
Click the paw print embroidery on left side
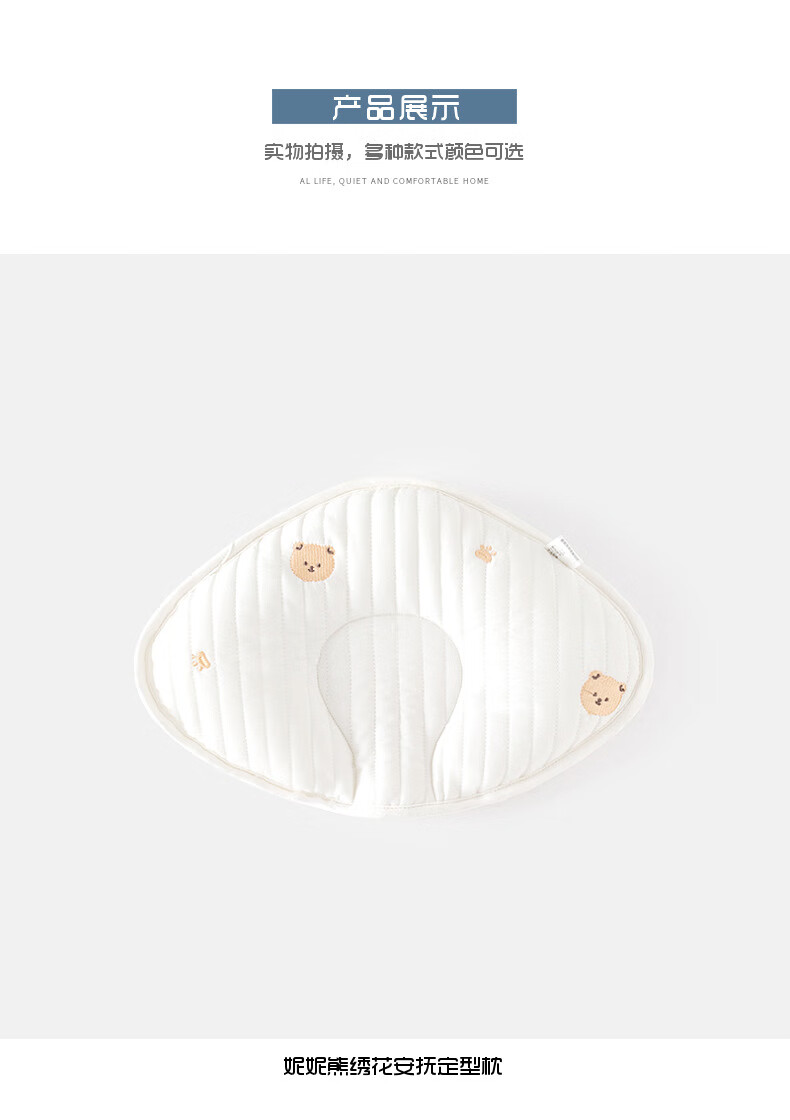point(201,661)
